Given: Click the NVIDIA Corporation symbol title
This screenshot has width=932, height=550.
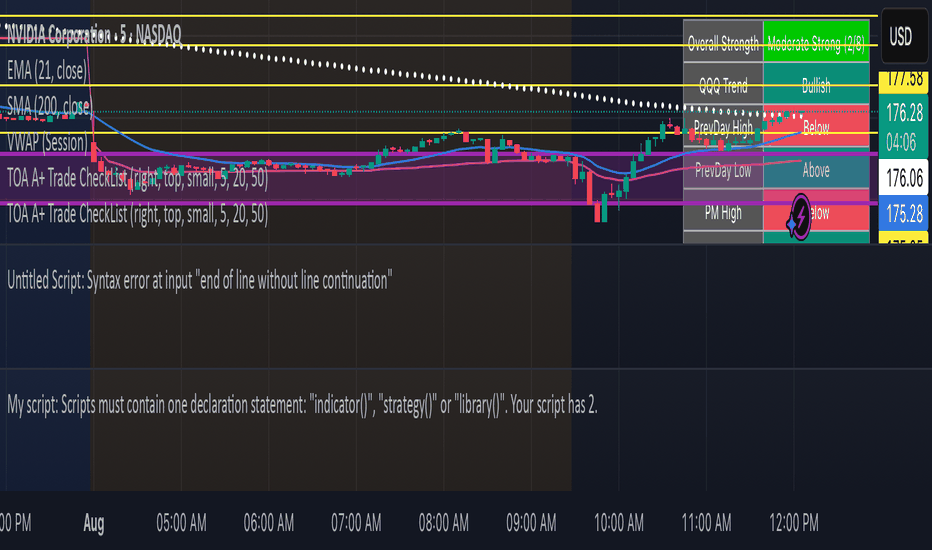Looking at the screenshot, I should (93, 34).
